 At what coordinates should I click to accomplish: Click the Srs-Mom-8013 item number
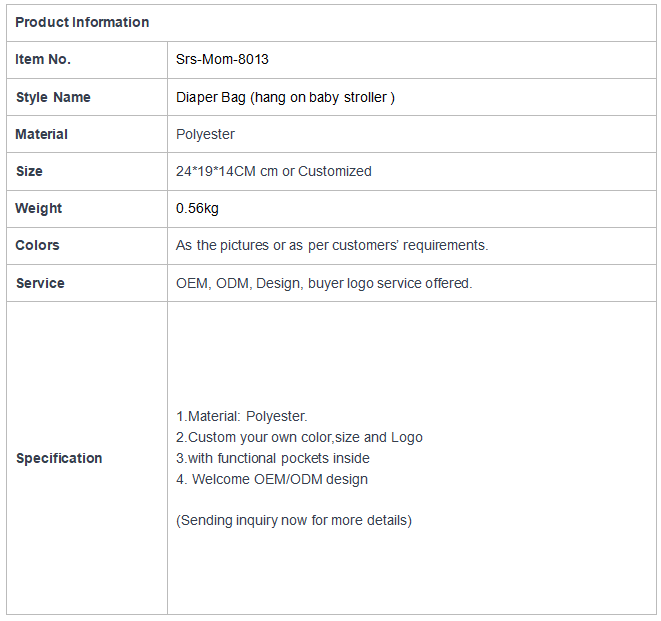[222, 59]
